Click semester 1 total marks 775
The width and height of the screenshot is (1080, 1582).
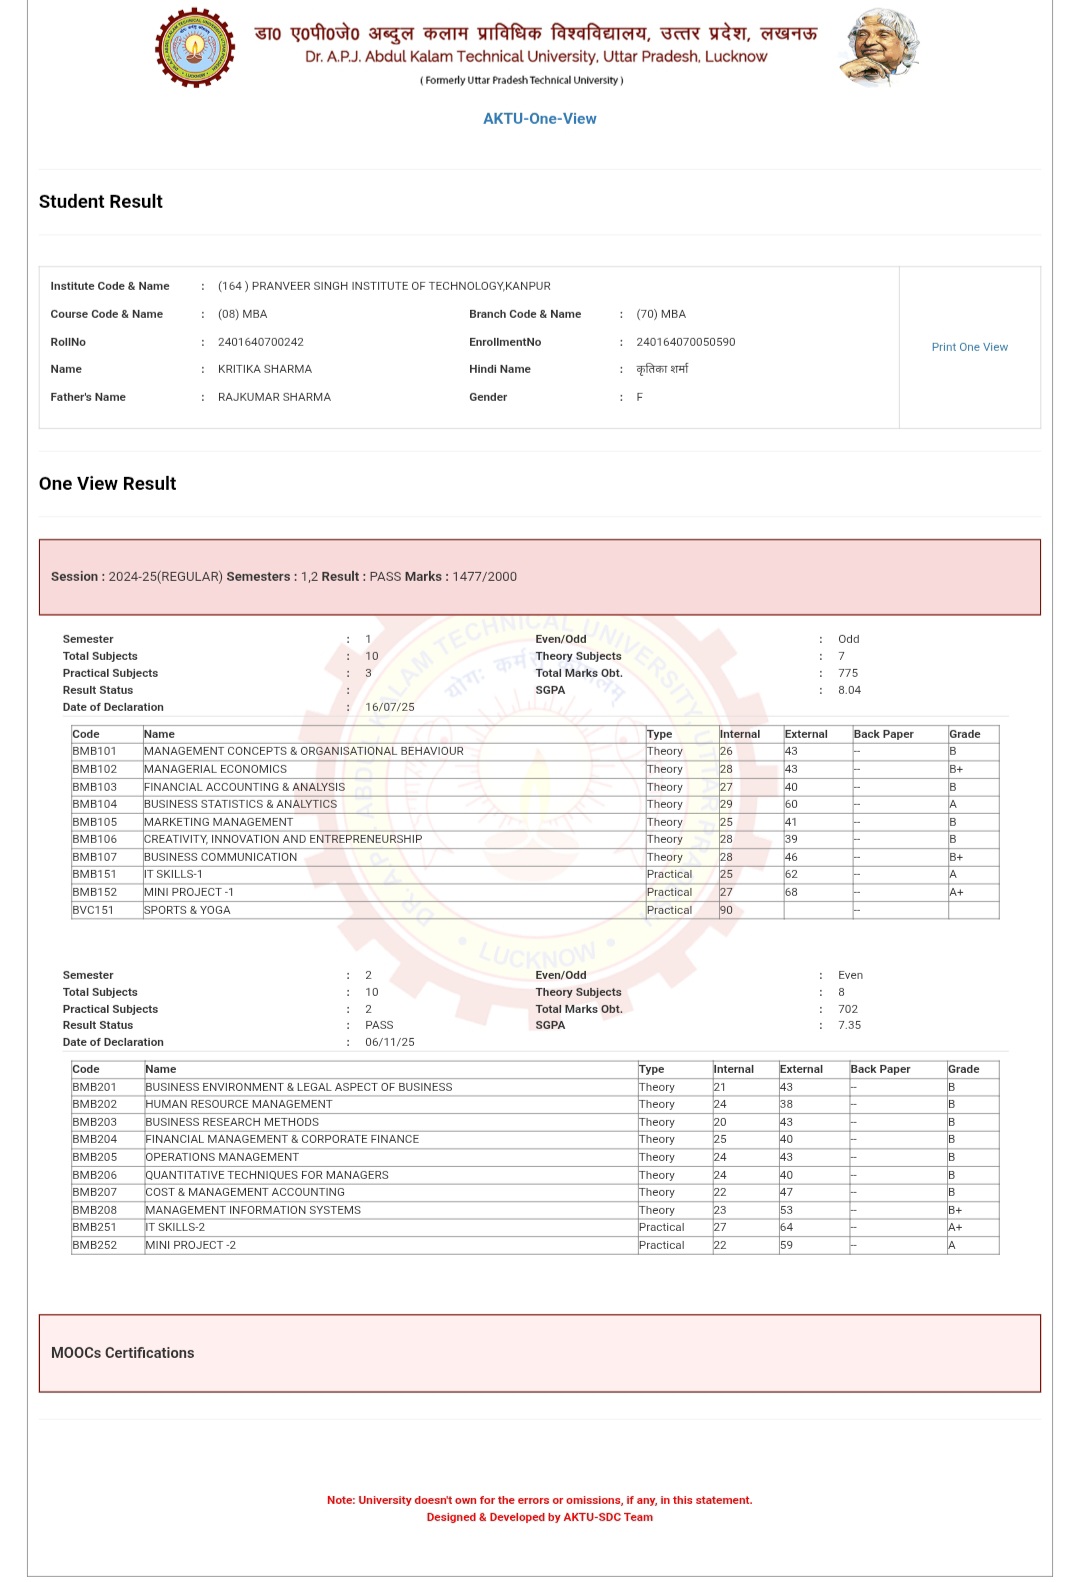click(x=848, y=673)
